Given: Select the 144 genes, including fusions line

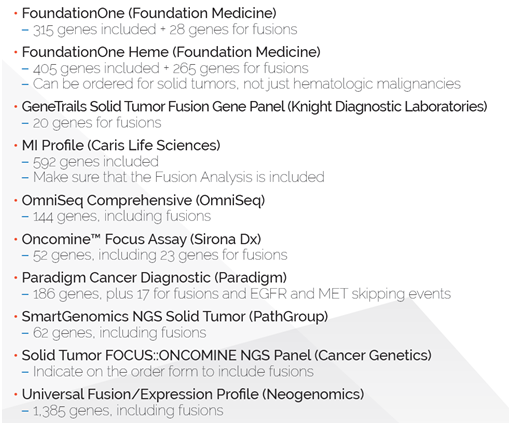Looking at the screenshot, I should pyautogui.click(x=122, y=217).
